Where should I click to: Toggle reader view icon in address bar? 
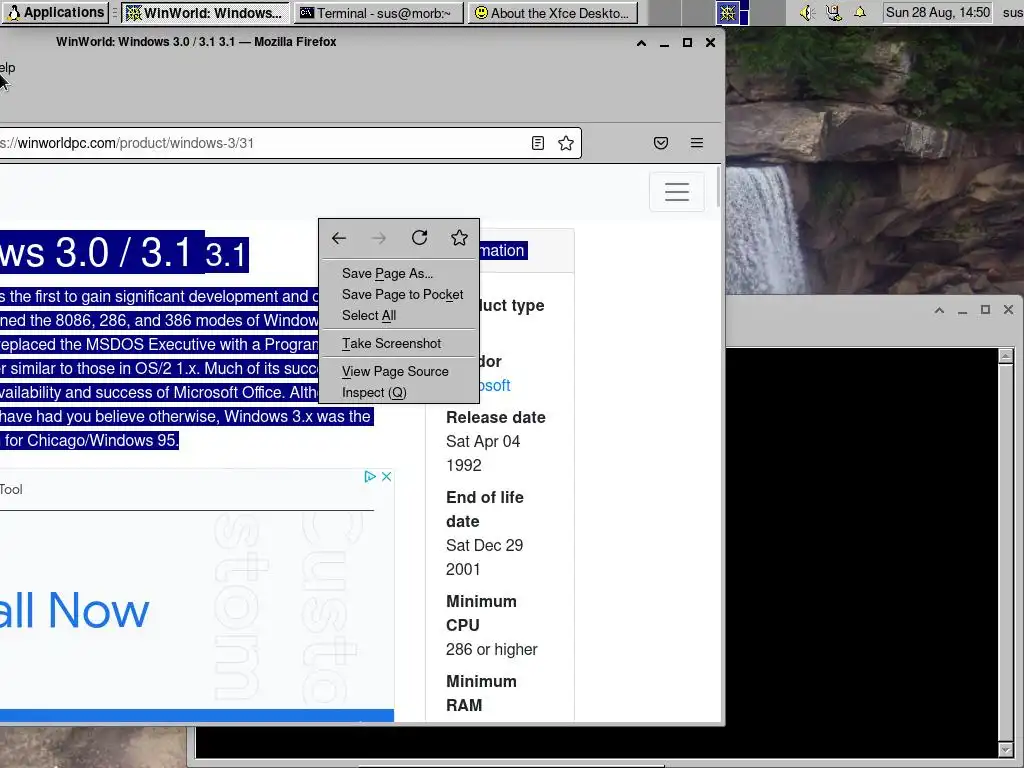coord(537,143)
